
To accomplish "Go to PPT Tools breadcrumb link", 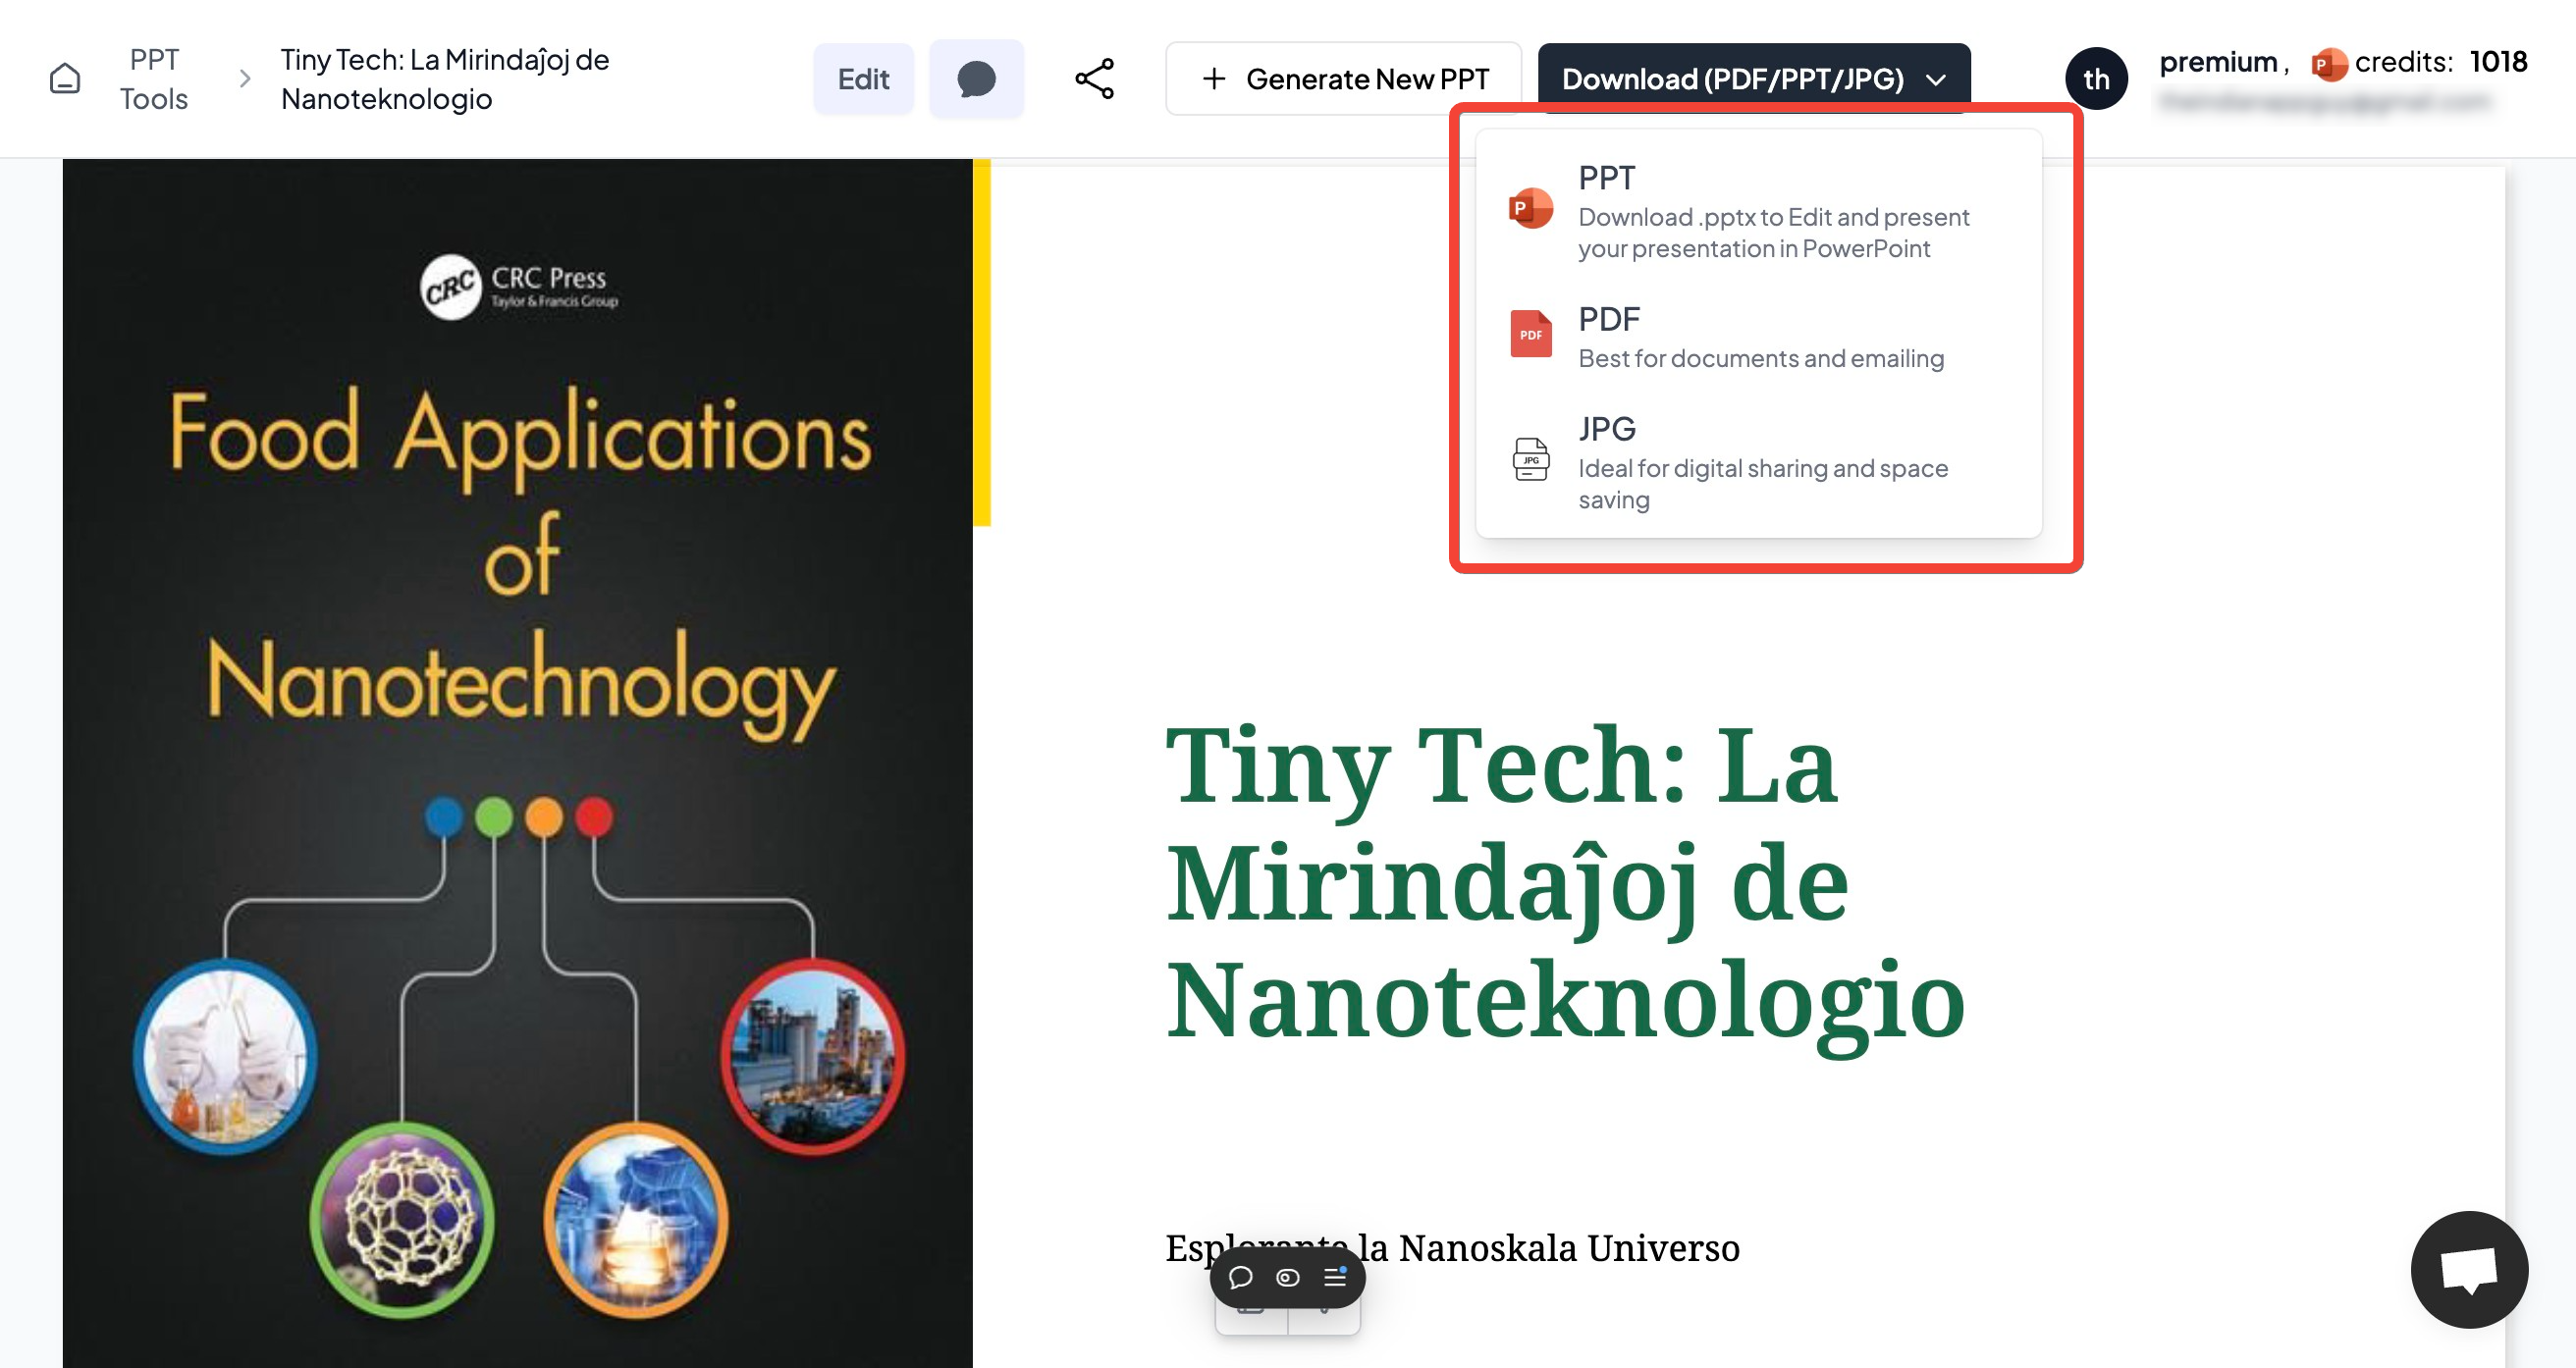I will click(153, 78).
